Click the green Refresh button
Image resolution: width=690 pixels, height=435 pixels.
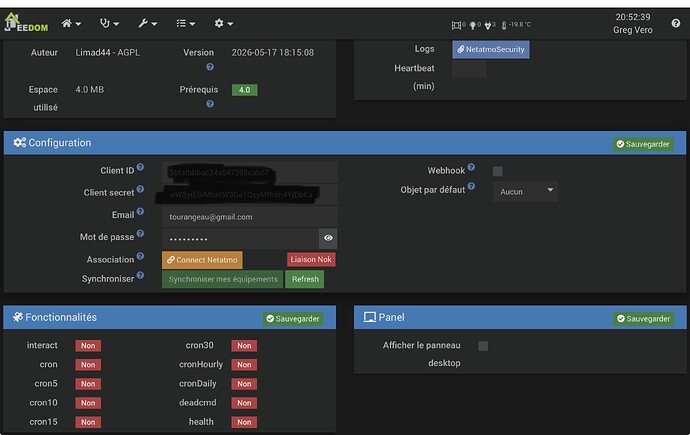coord(305,279)
